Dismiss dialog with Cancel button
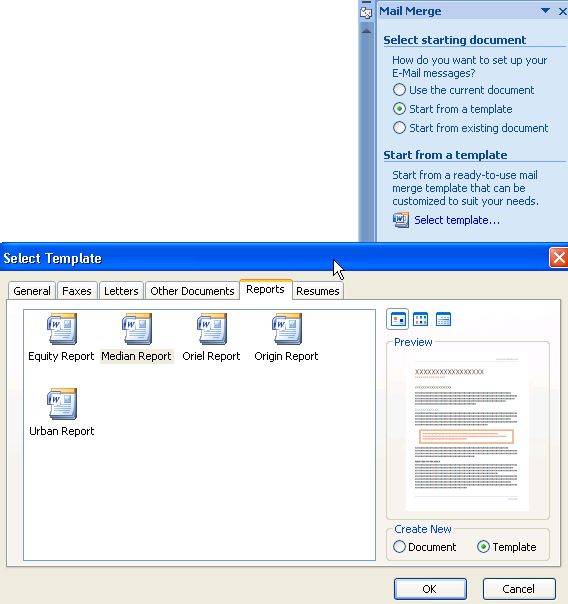The width and height of the screenshot is (568, 604). (519, 589)
